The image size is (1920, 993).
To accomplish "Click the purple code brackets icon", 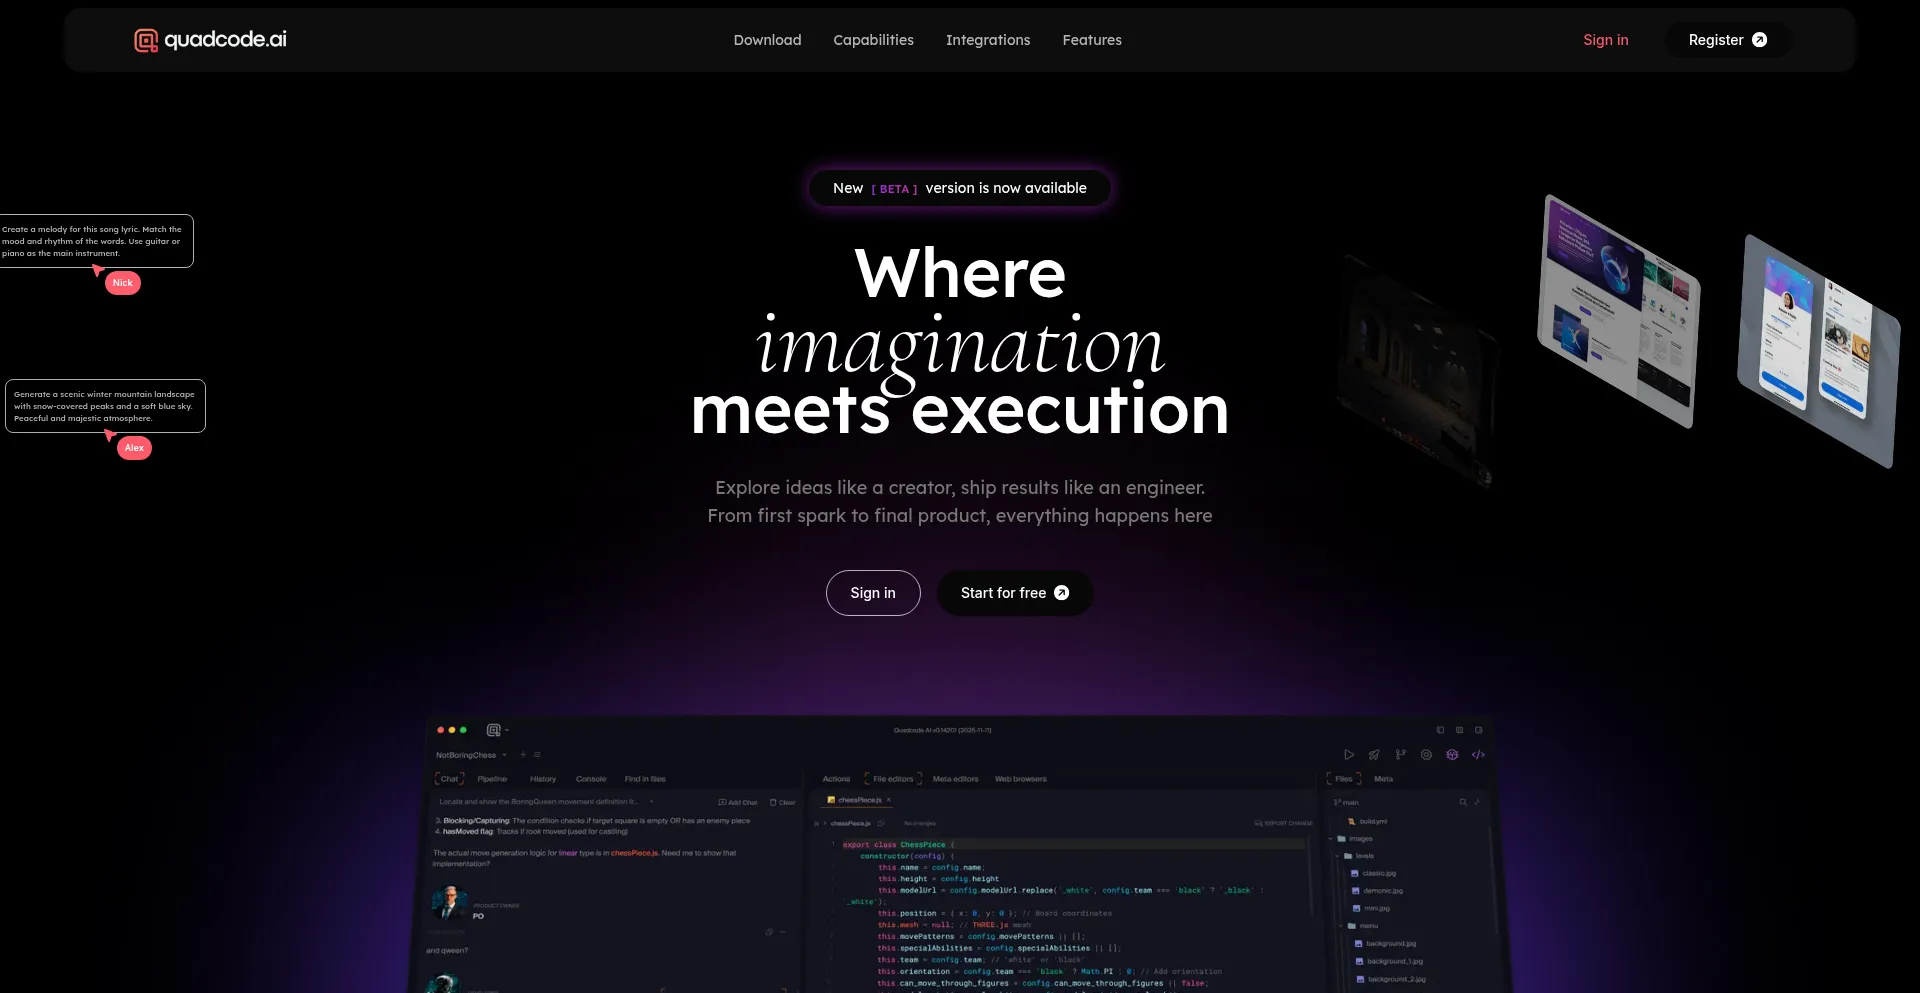I will (x=1478, y=755).
